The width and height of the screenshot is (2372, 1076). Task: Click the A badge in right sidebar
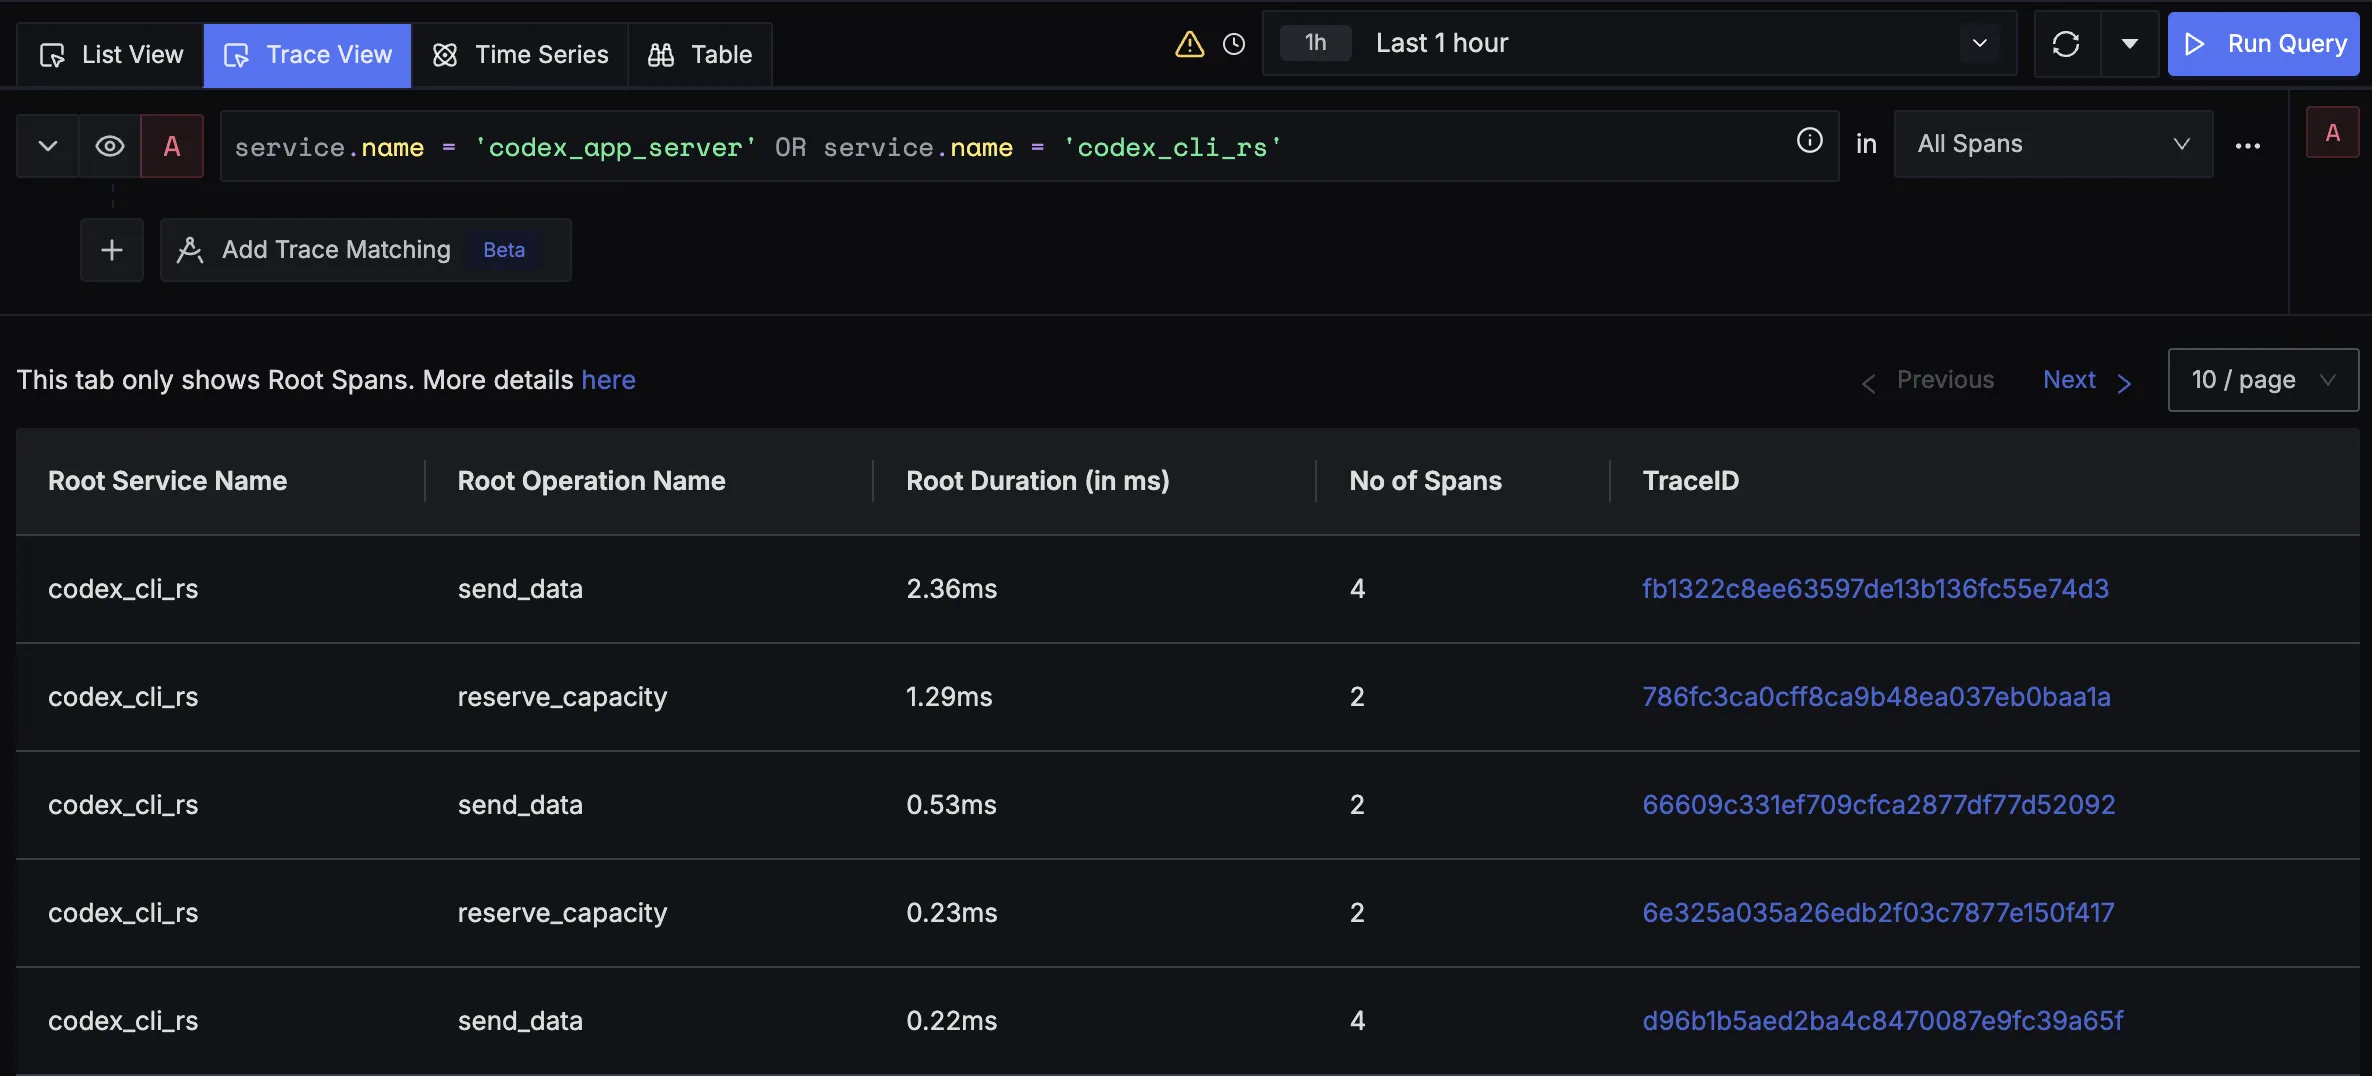point(2332,133)
